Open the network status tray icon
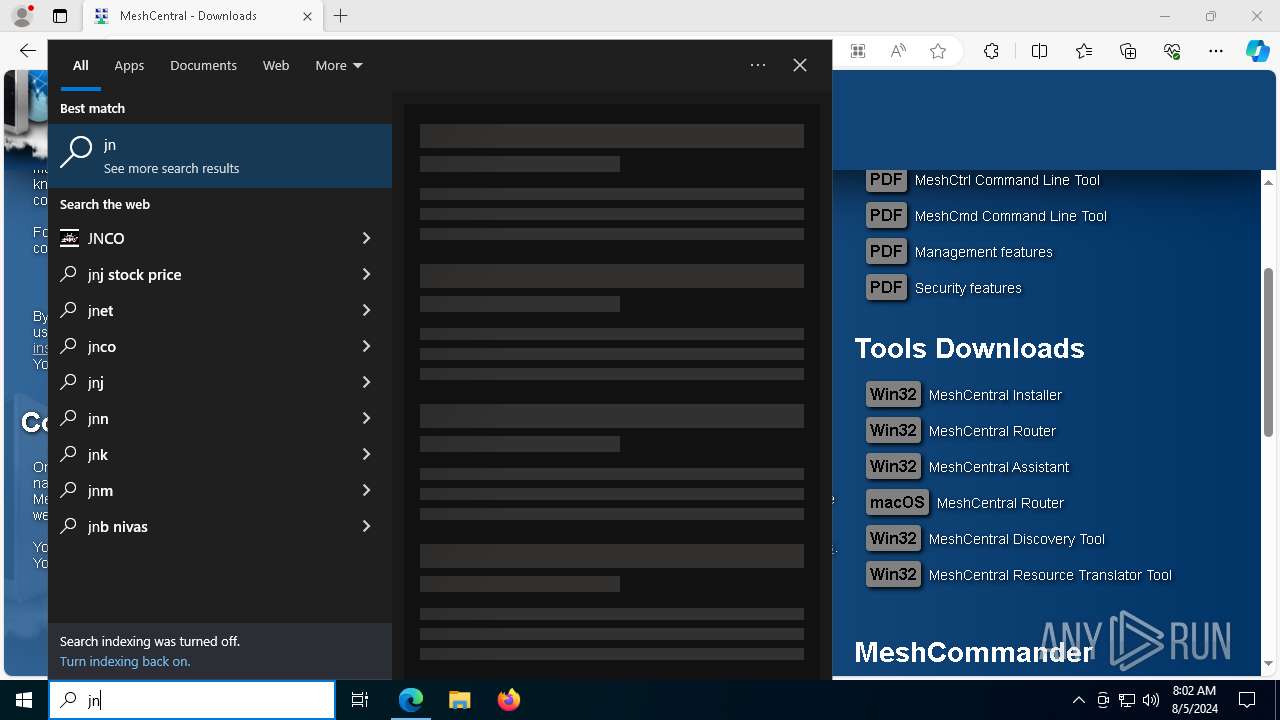Screen dimensions: 1280x720 point(1127,700)
